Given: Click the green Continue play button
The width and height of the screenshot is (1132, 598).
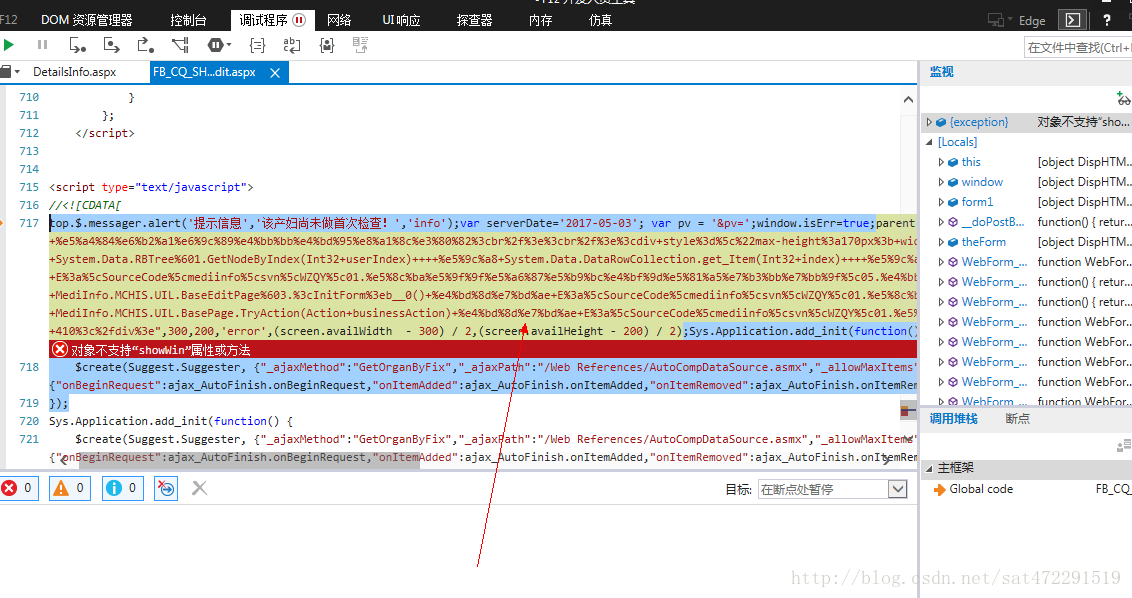Looking at the screenshot, I should pos(9,46).
